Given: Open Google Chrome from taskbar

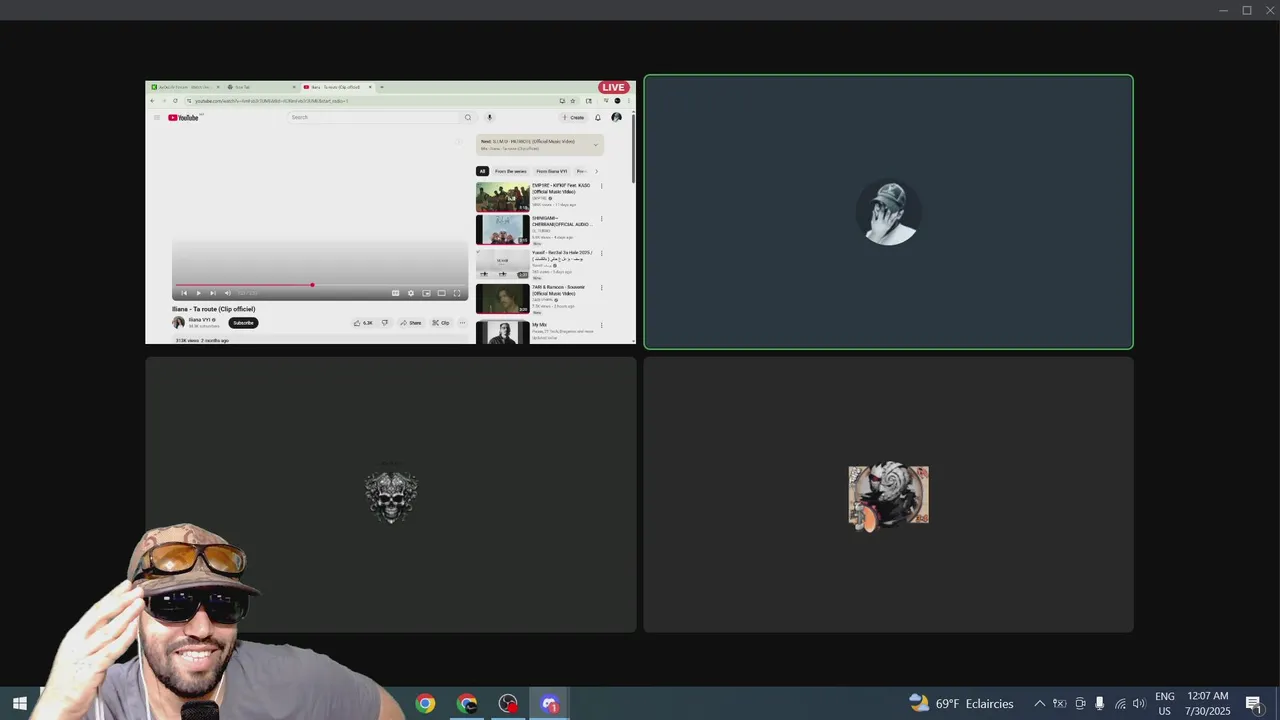Looking at the screenshot, I should tap(426, 704).
